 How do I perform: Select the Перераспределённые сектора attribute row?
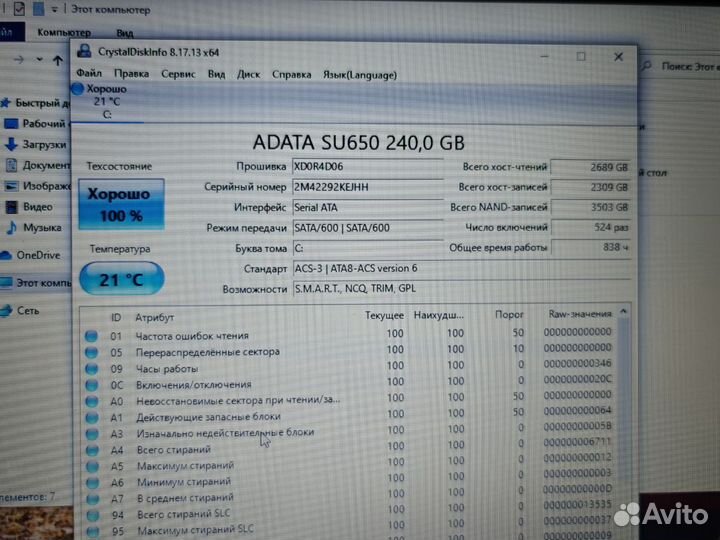[349, 351]
